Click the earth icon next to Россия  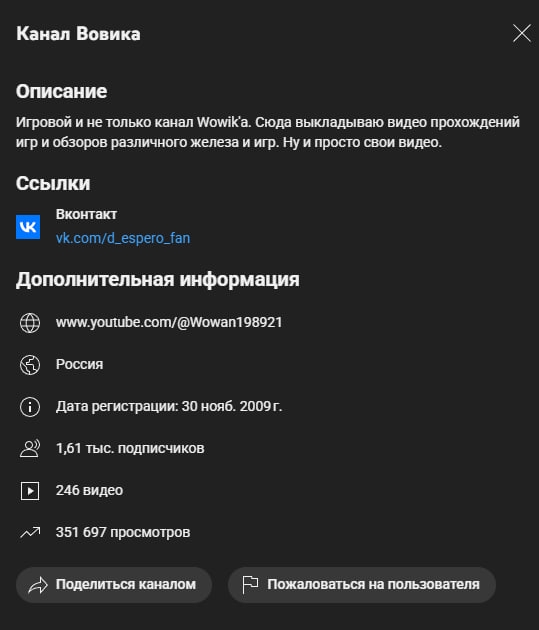(30, 365)
